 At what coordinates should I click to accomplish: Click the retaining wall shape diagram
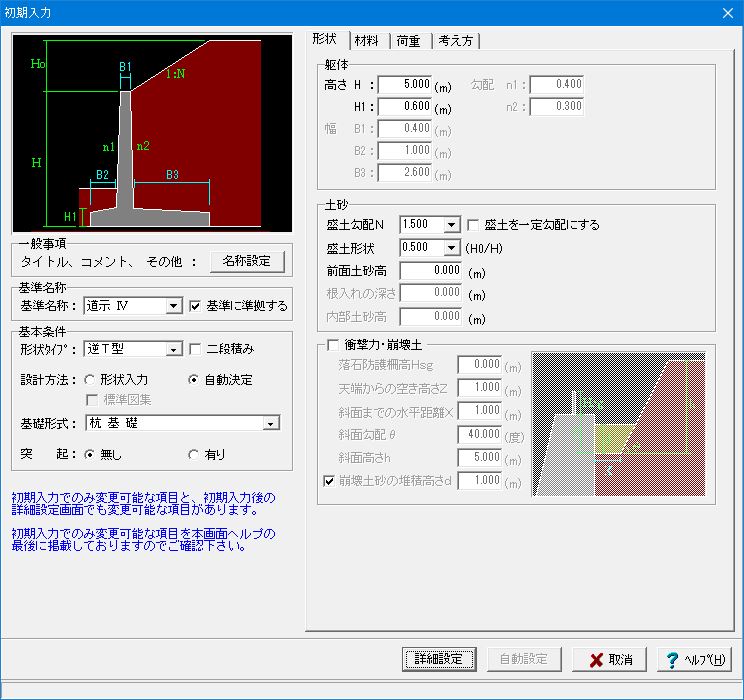click(x=152, y=133)
